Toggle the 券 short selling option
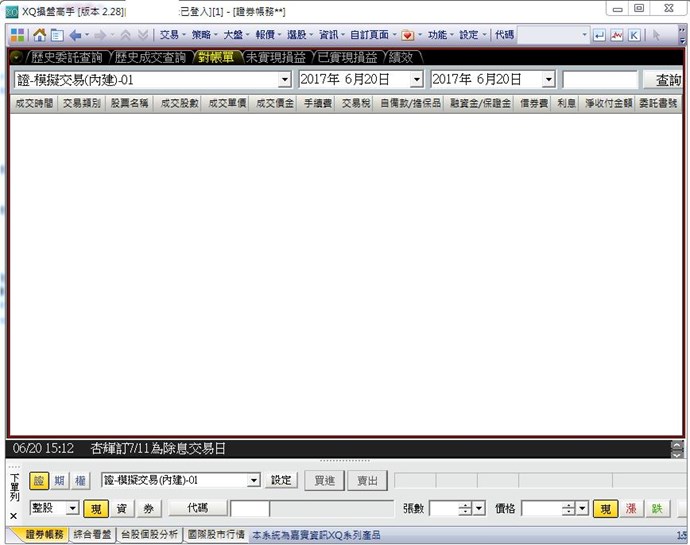 pyautogui.click(x=147, y=509)
